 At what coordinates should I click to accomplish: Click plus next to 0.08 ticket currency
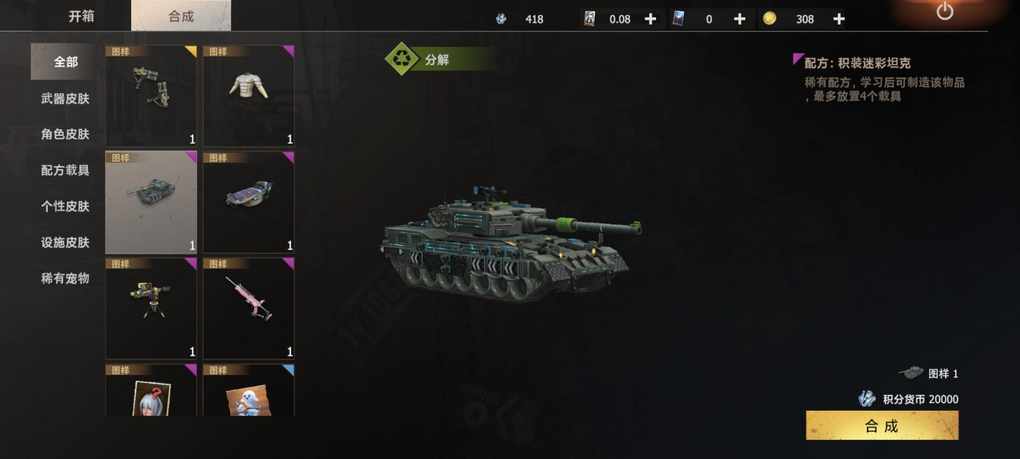[x=650, y=19]
